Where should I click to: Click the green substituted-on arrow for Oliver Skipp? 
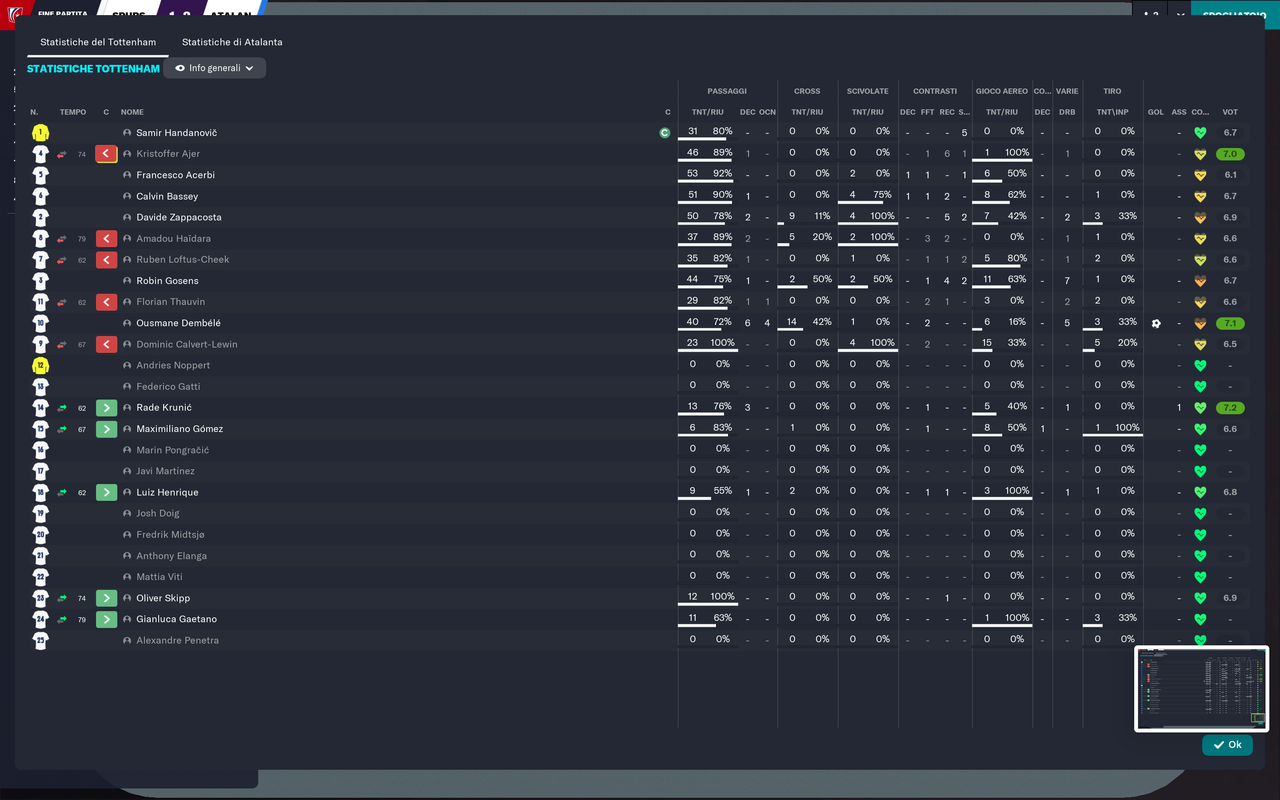click(x=107, y=598)
